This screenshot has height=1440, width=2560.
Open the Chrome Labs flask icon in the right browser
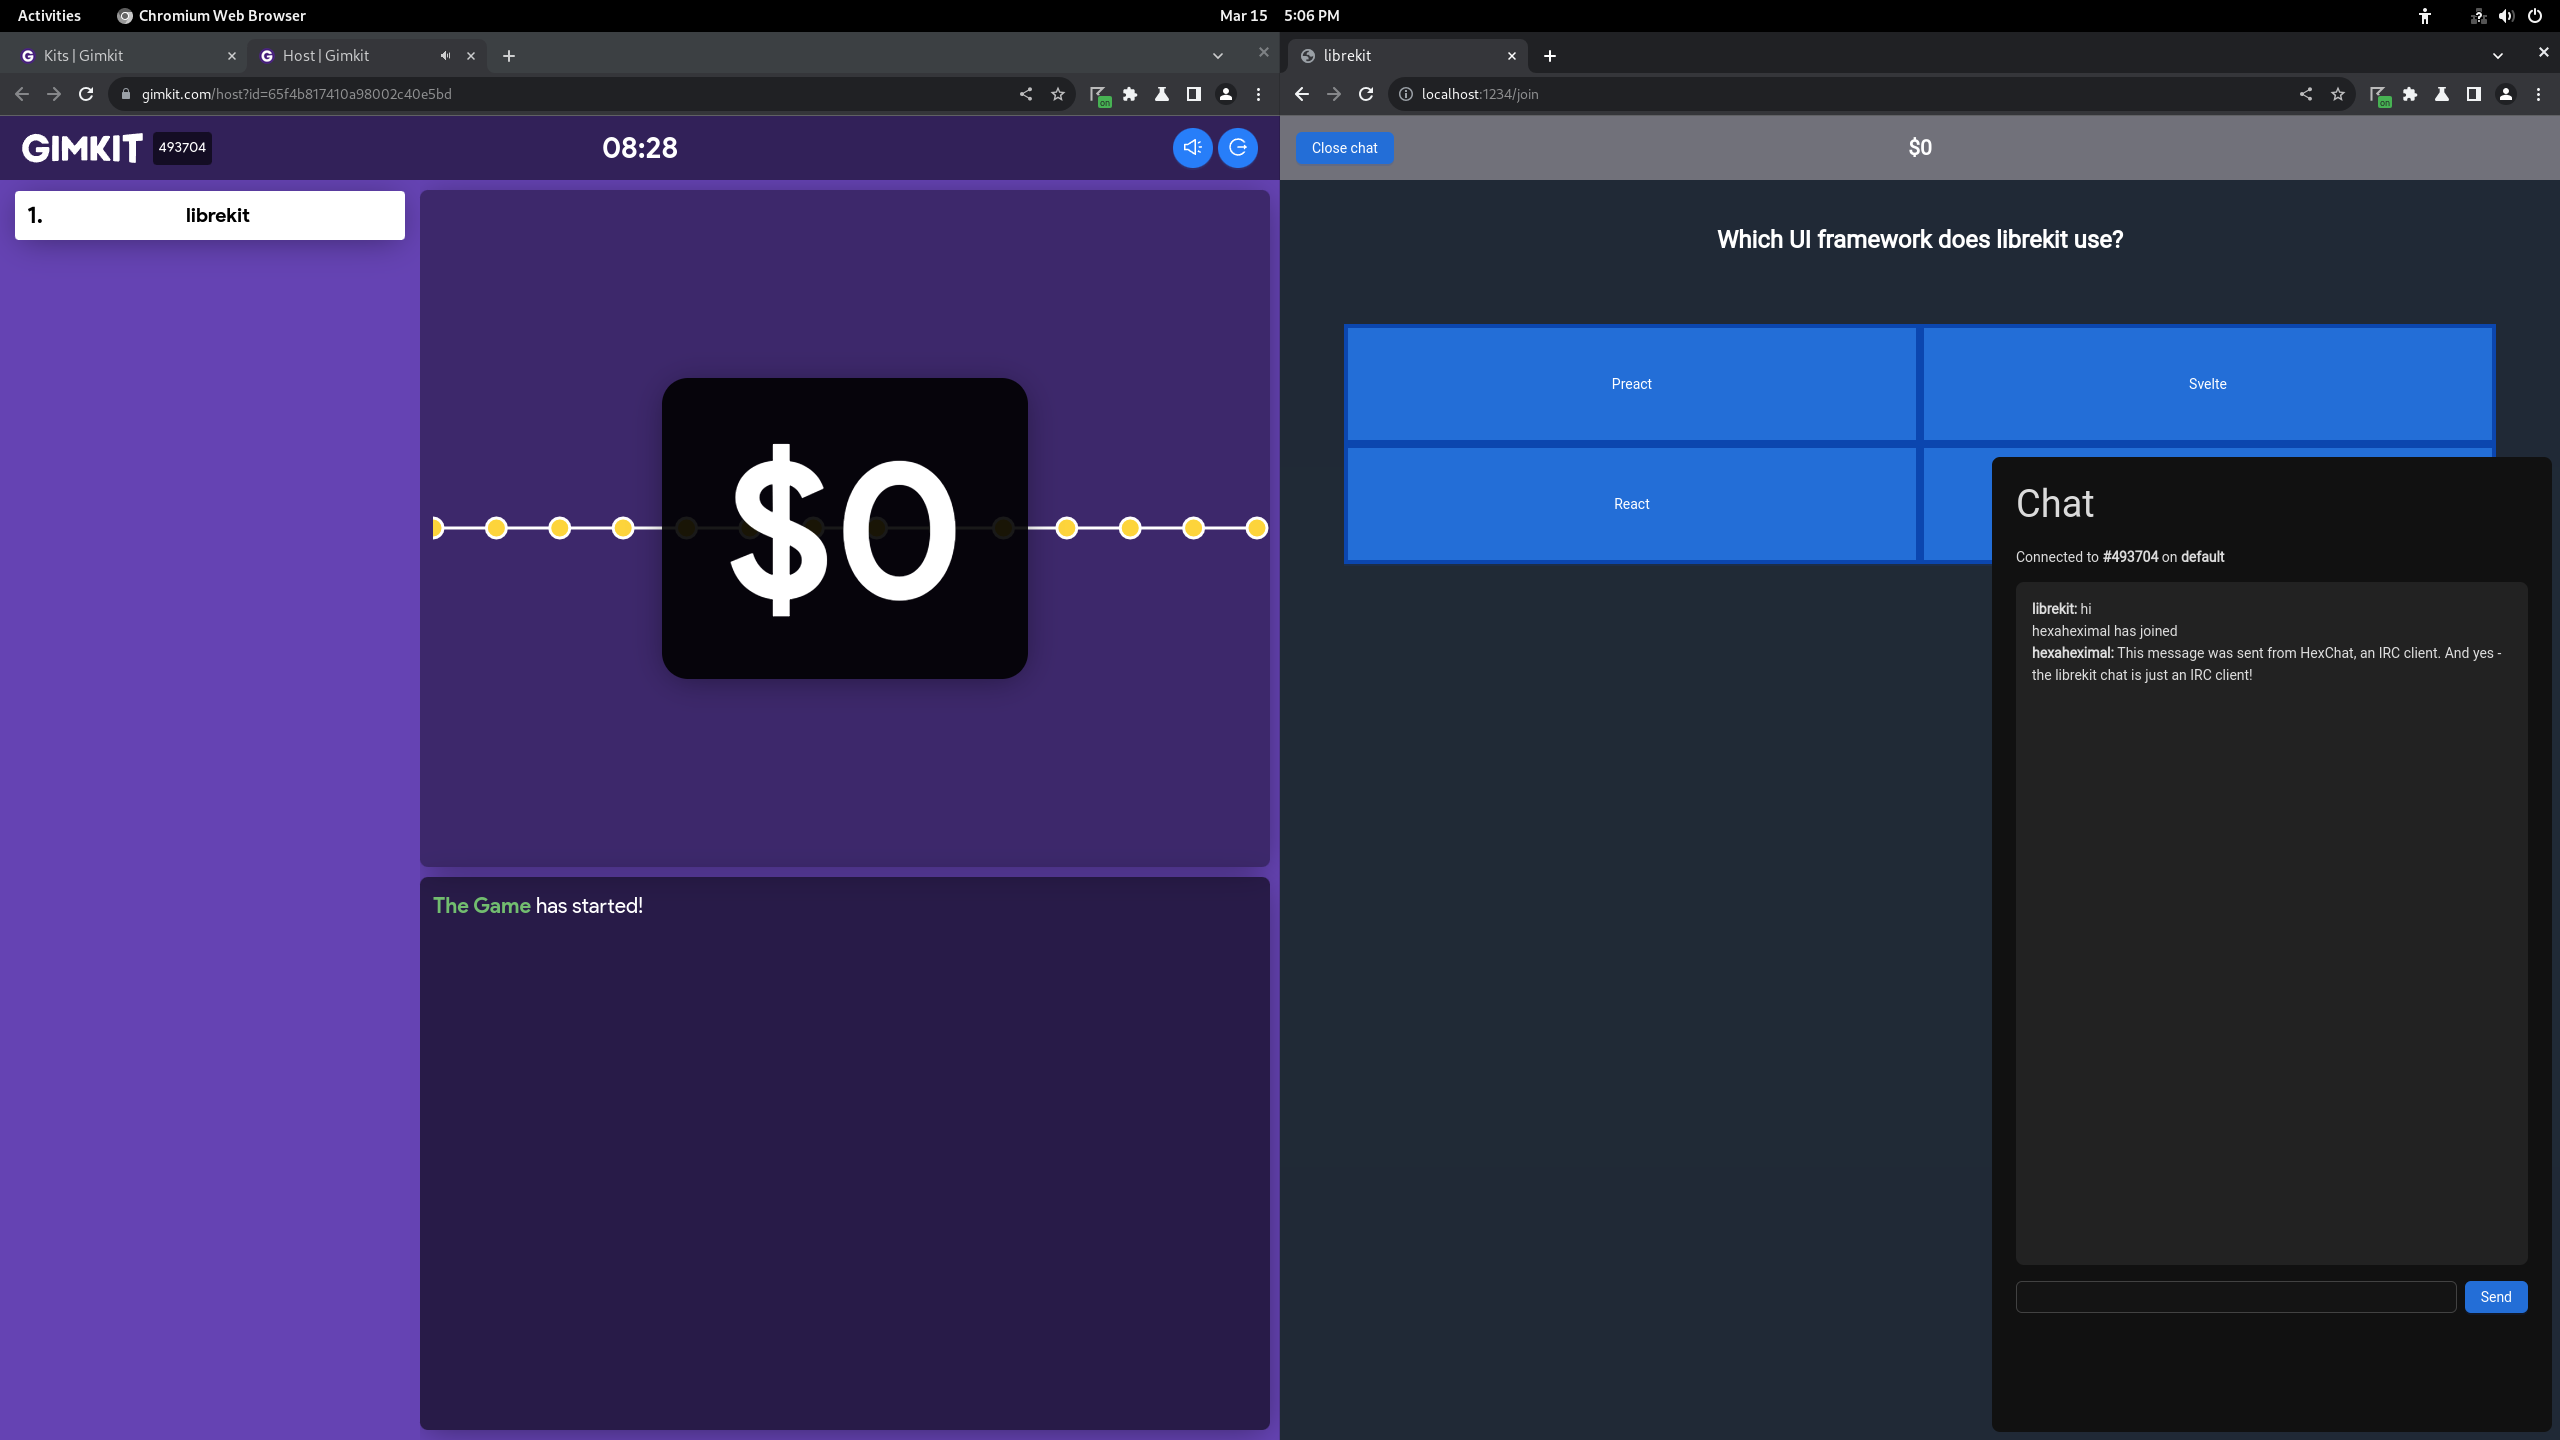2442,94
